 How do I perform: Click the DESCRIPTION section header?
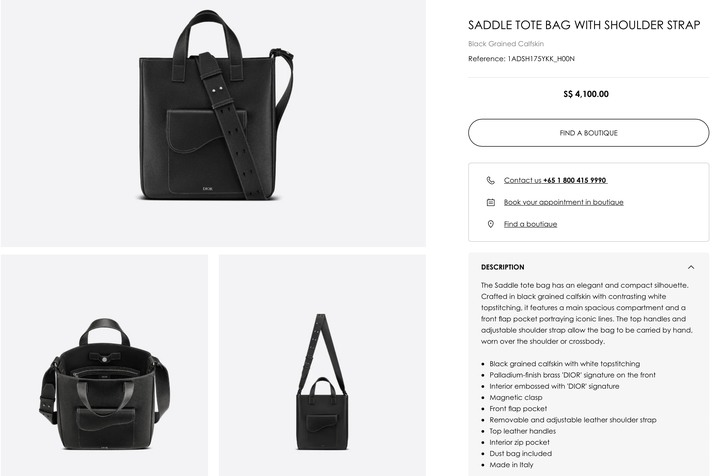click(502, 267)
